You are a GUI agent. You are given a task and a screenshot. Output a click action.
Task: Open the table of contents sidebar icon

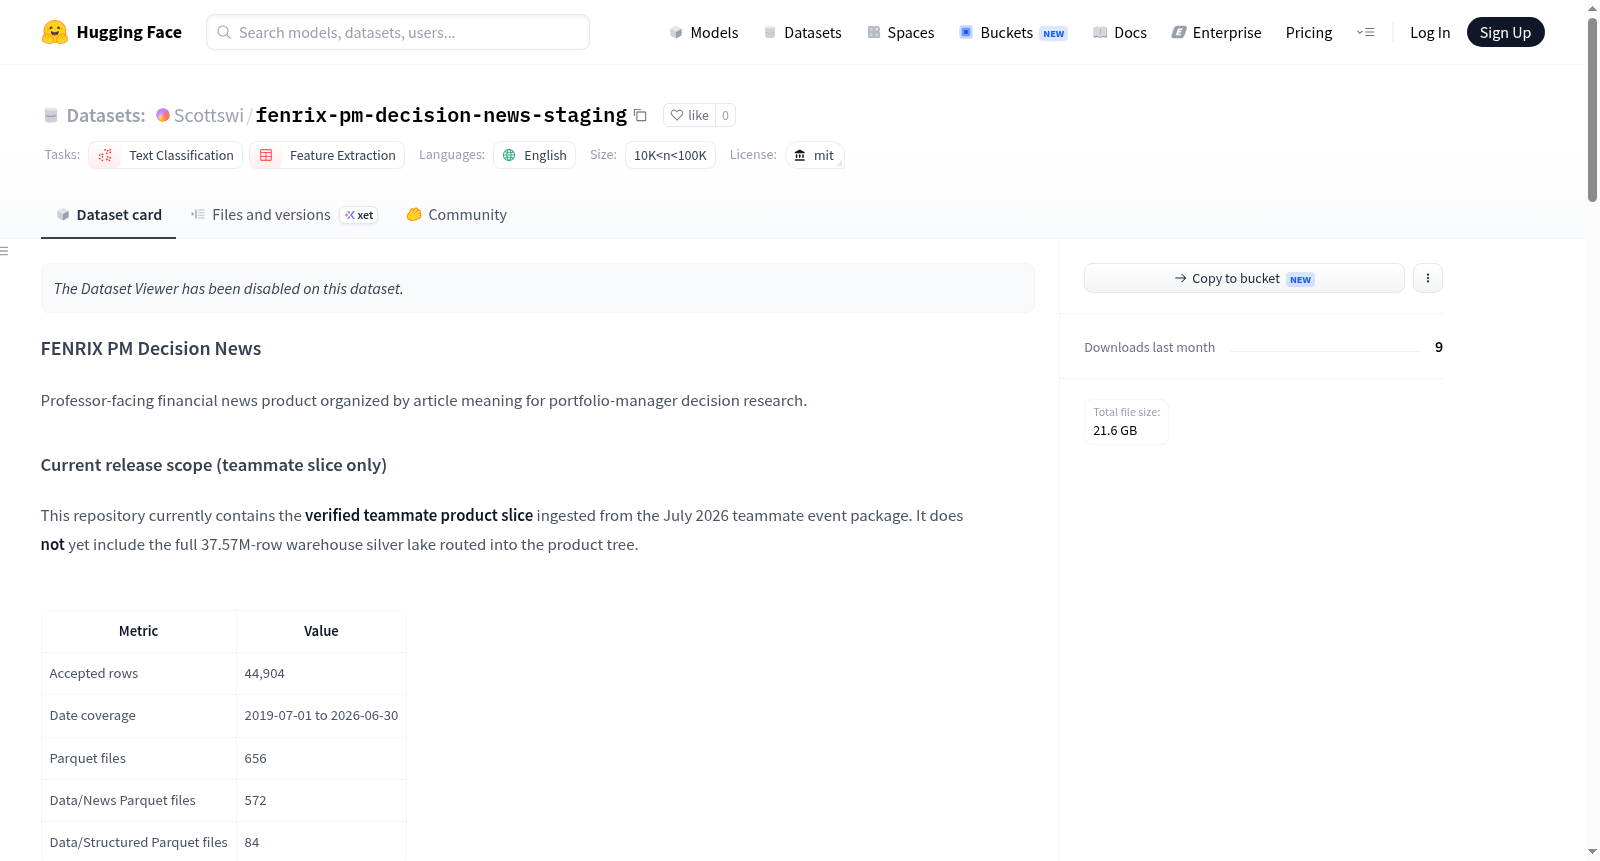click(4, 251)
